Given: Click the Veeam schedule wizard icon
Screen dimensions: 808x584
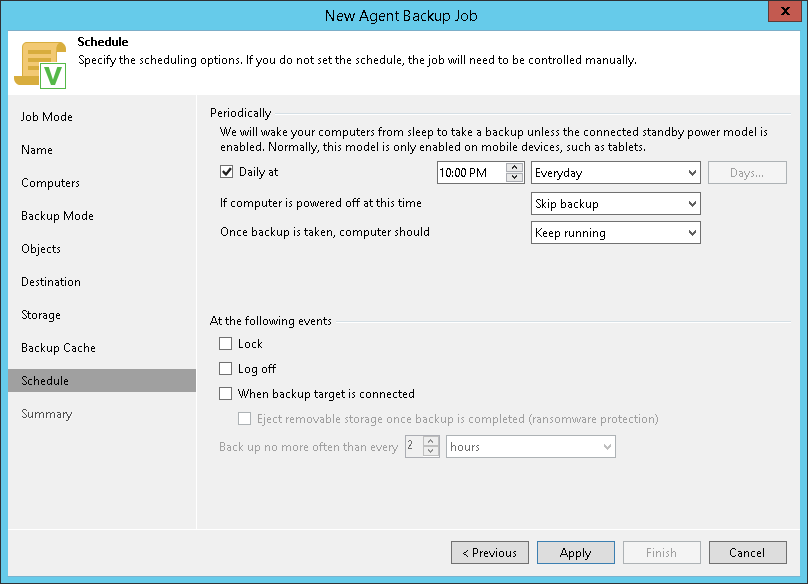Looking at the screenshot, I should click(40, 64).
